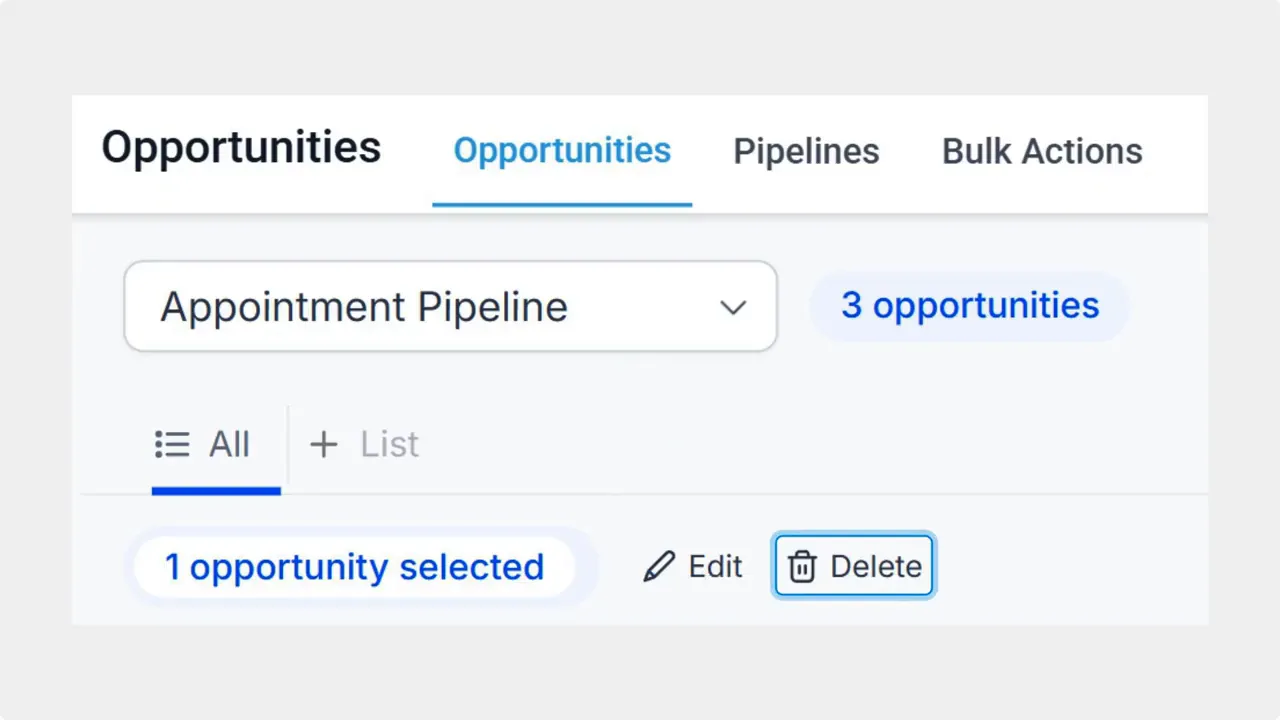Click the 3 opportunities count badge
Viewport: 1280px width, 720px height.
969,306
